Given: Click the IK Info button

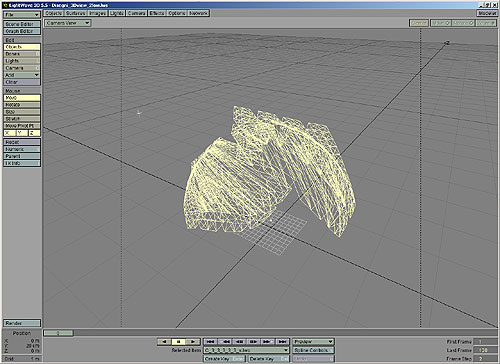Looking at the screenshot, I should pos(22,163).
